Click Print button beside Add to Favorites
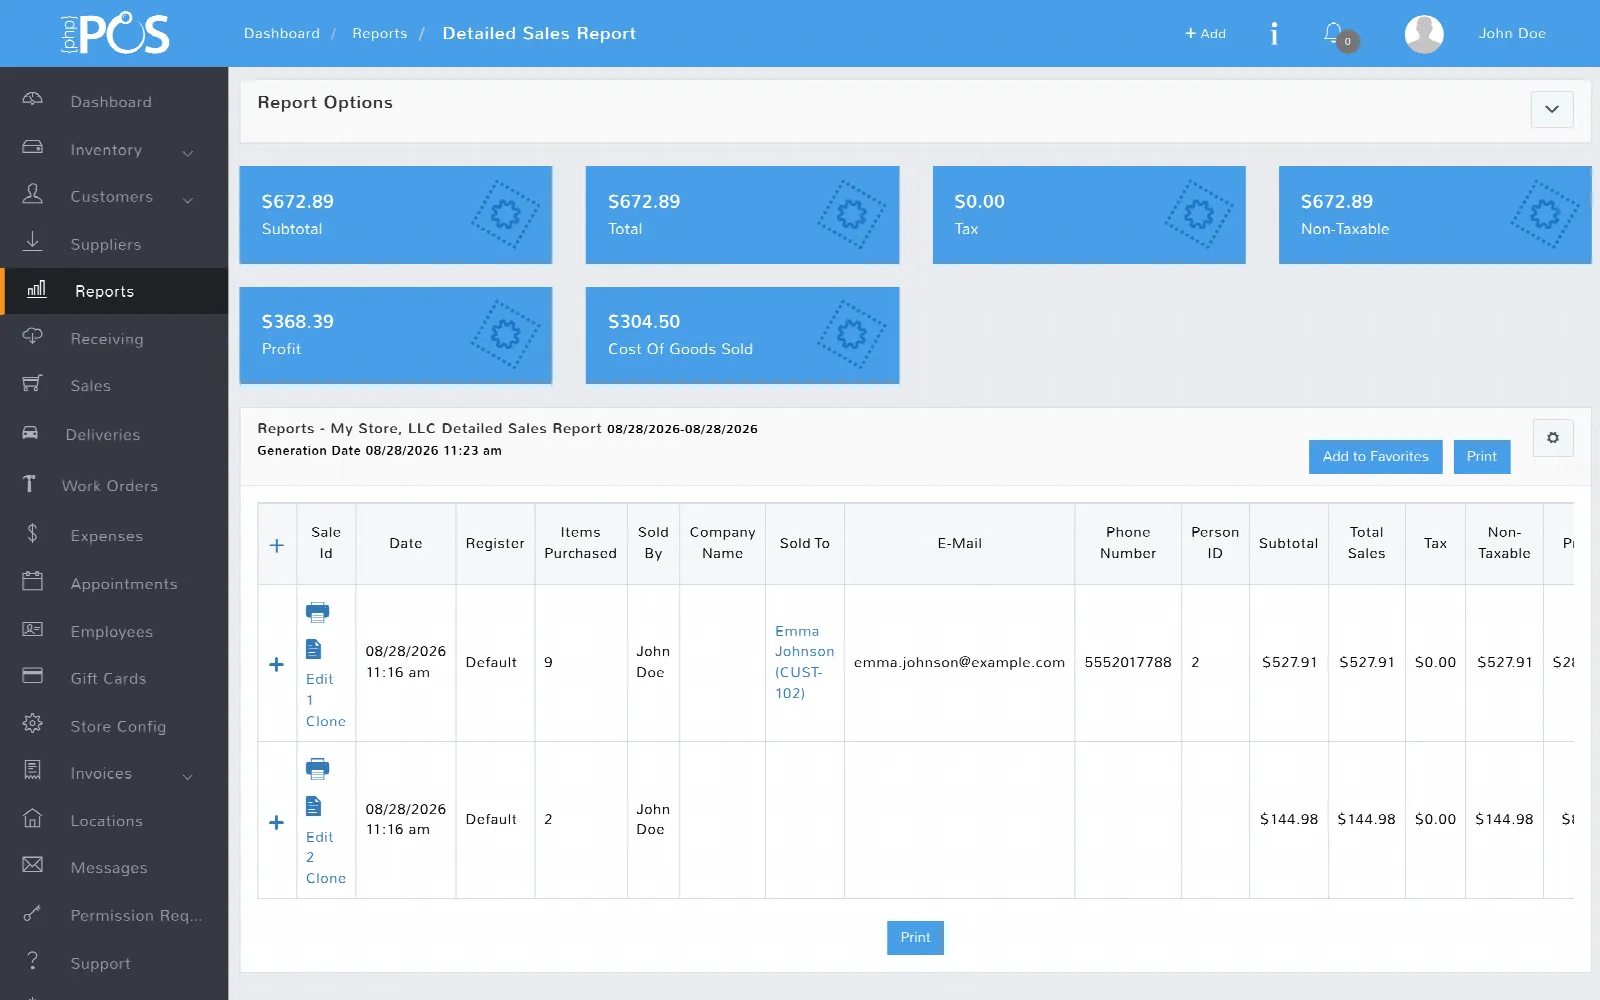This screenshot has width=1600, height=1000. pos(1482,457)
